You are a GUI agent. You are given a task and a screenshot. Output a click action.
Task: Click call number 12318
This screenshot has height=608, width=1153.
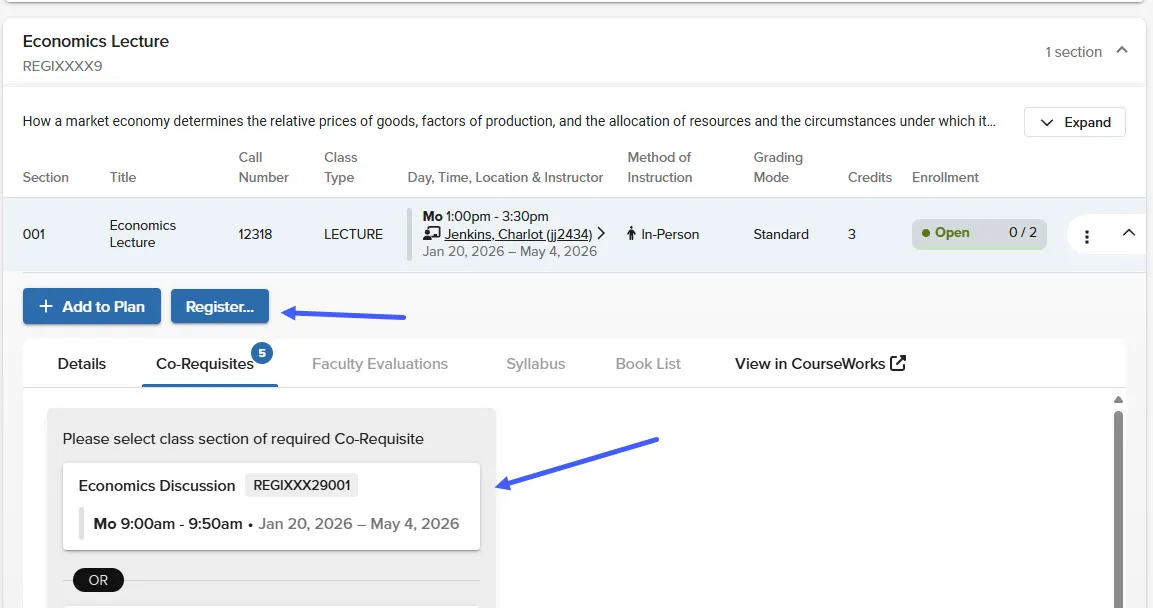click(x=255, y=234)
